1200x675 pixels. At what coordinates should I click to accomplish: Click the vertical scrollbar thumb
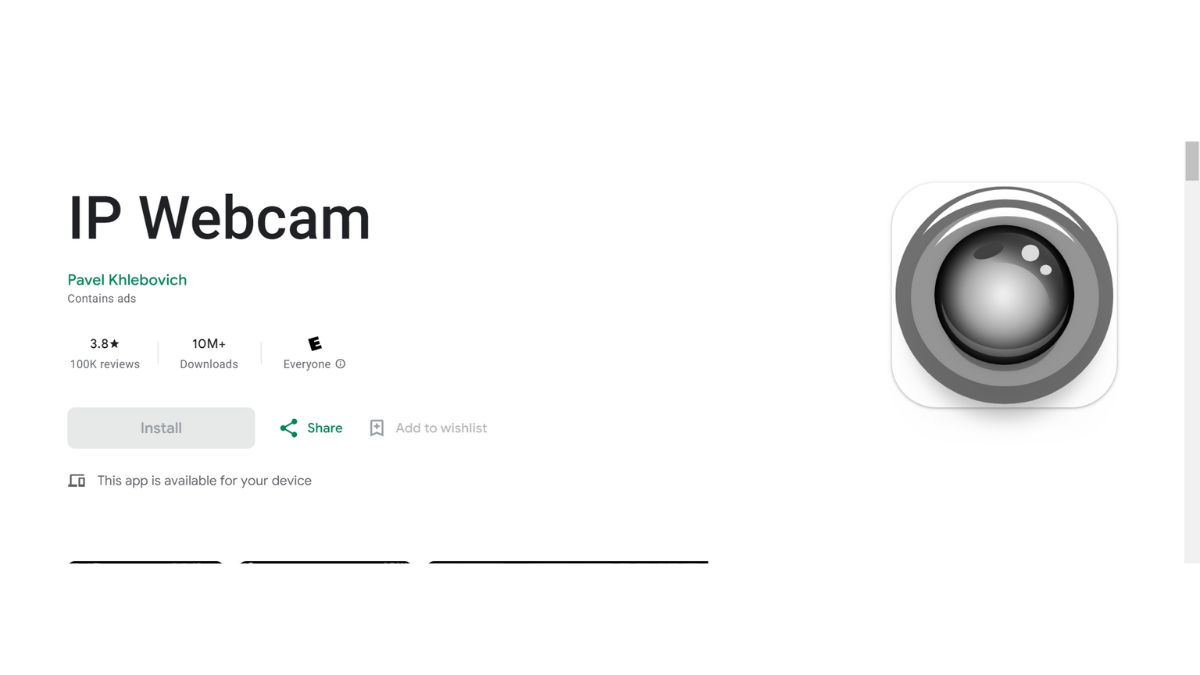[1192, 161]
